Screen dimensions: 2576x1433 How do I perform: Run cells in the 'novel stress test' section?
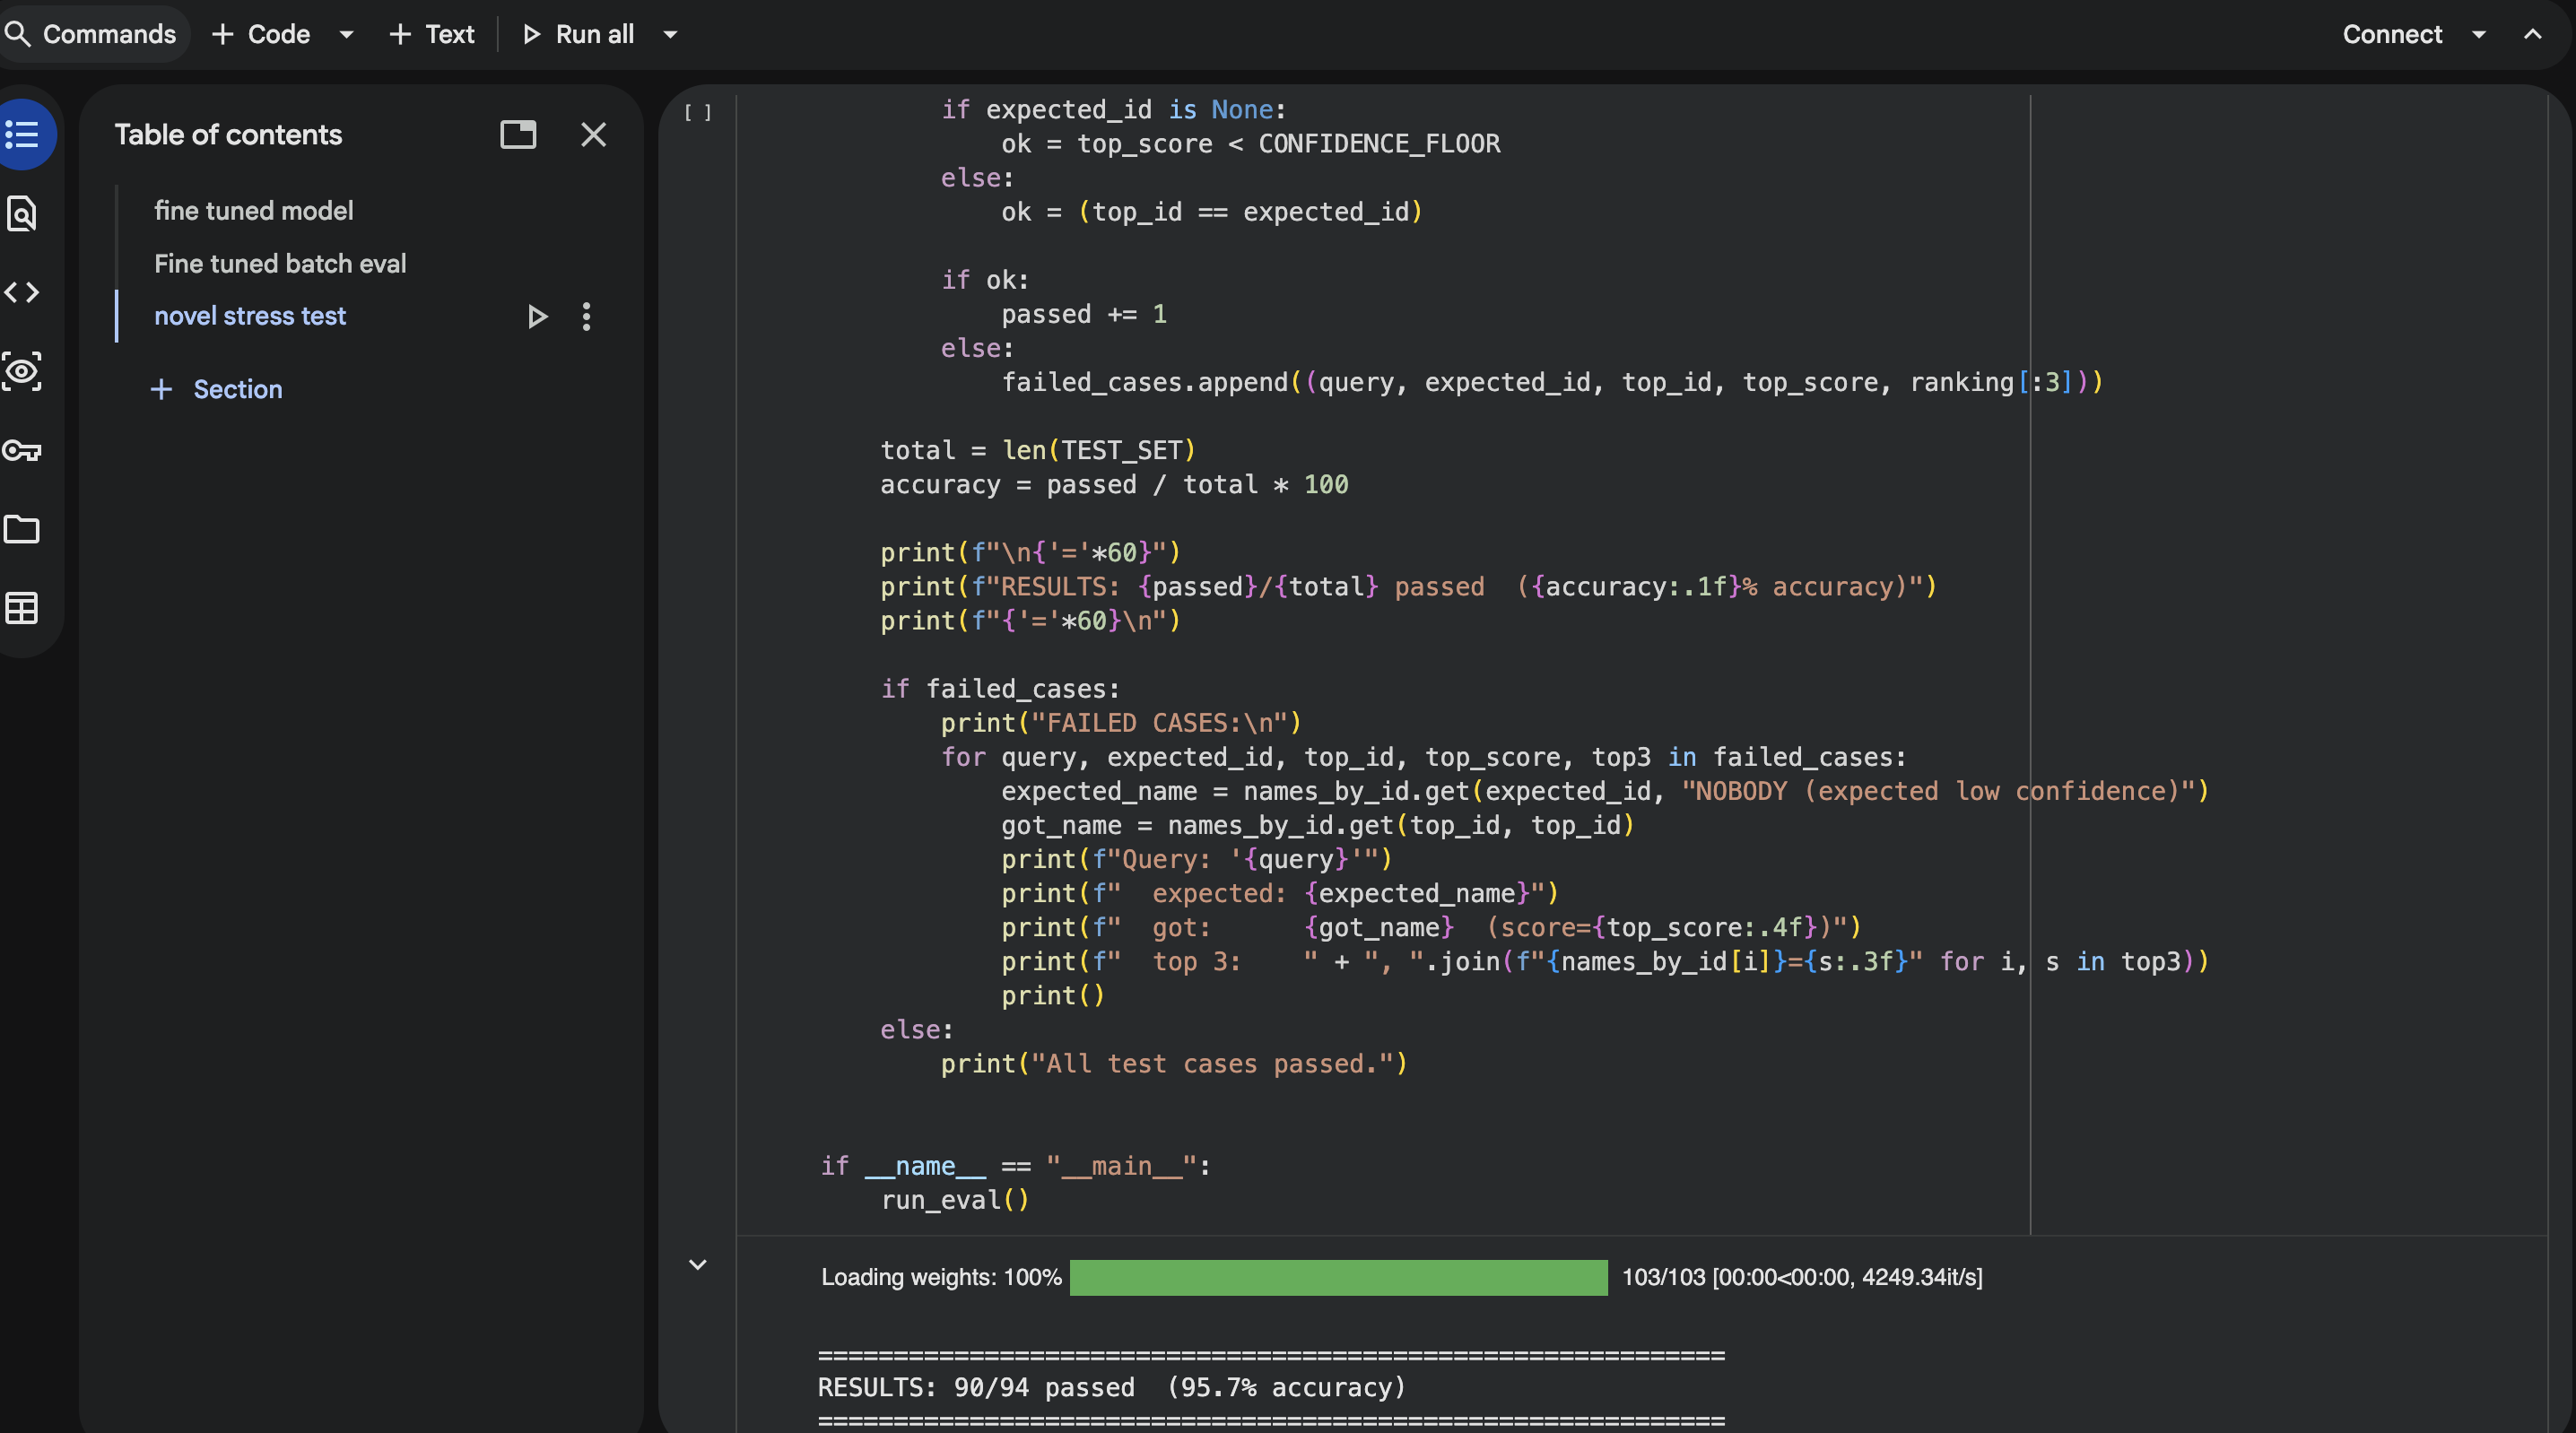tap(537, 317)
